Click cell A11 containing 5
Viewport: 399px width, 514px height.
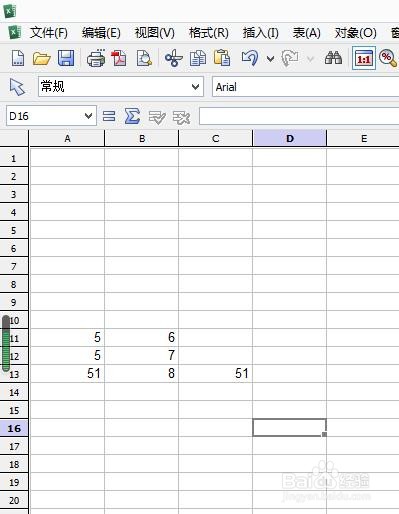pos(67,337)
